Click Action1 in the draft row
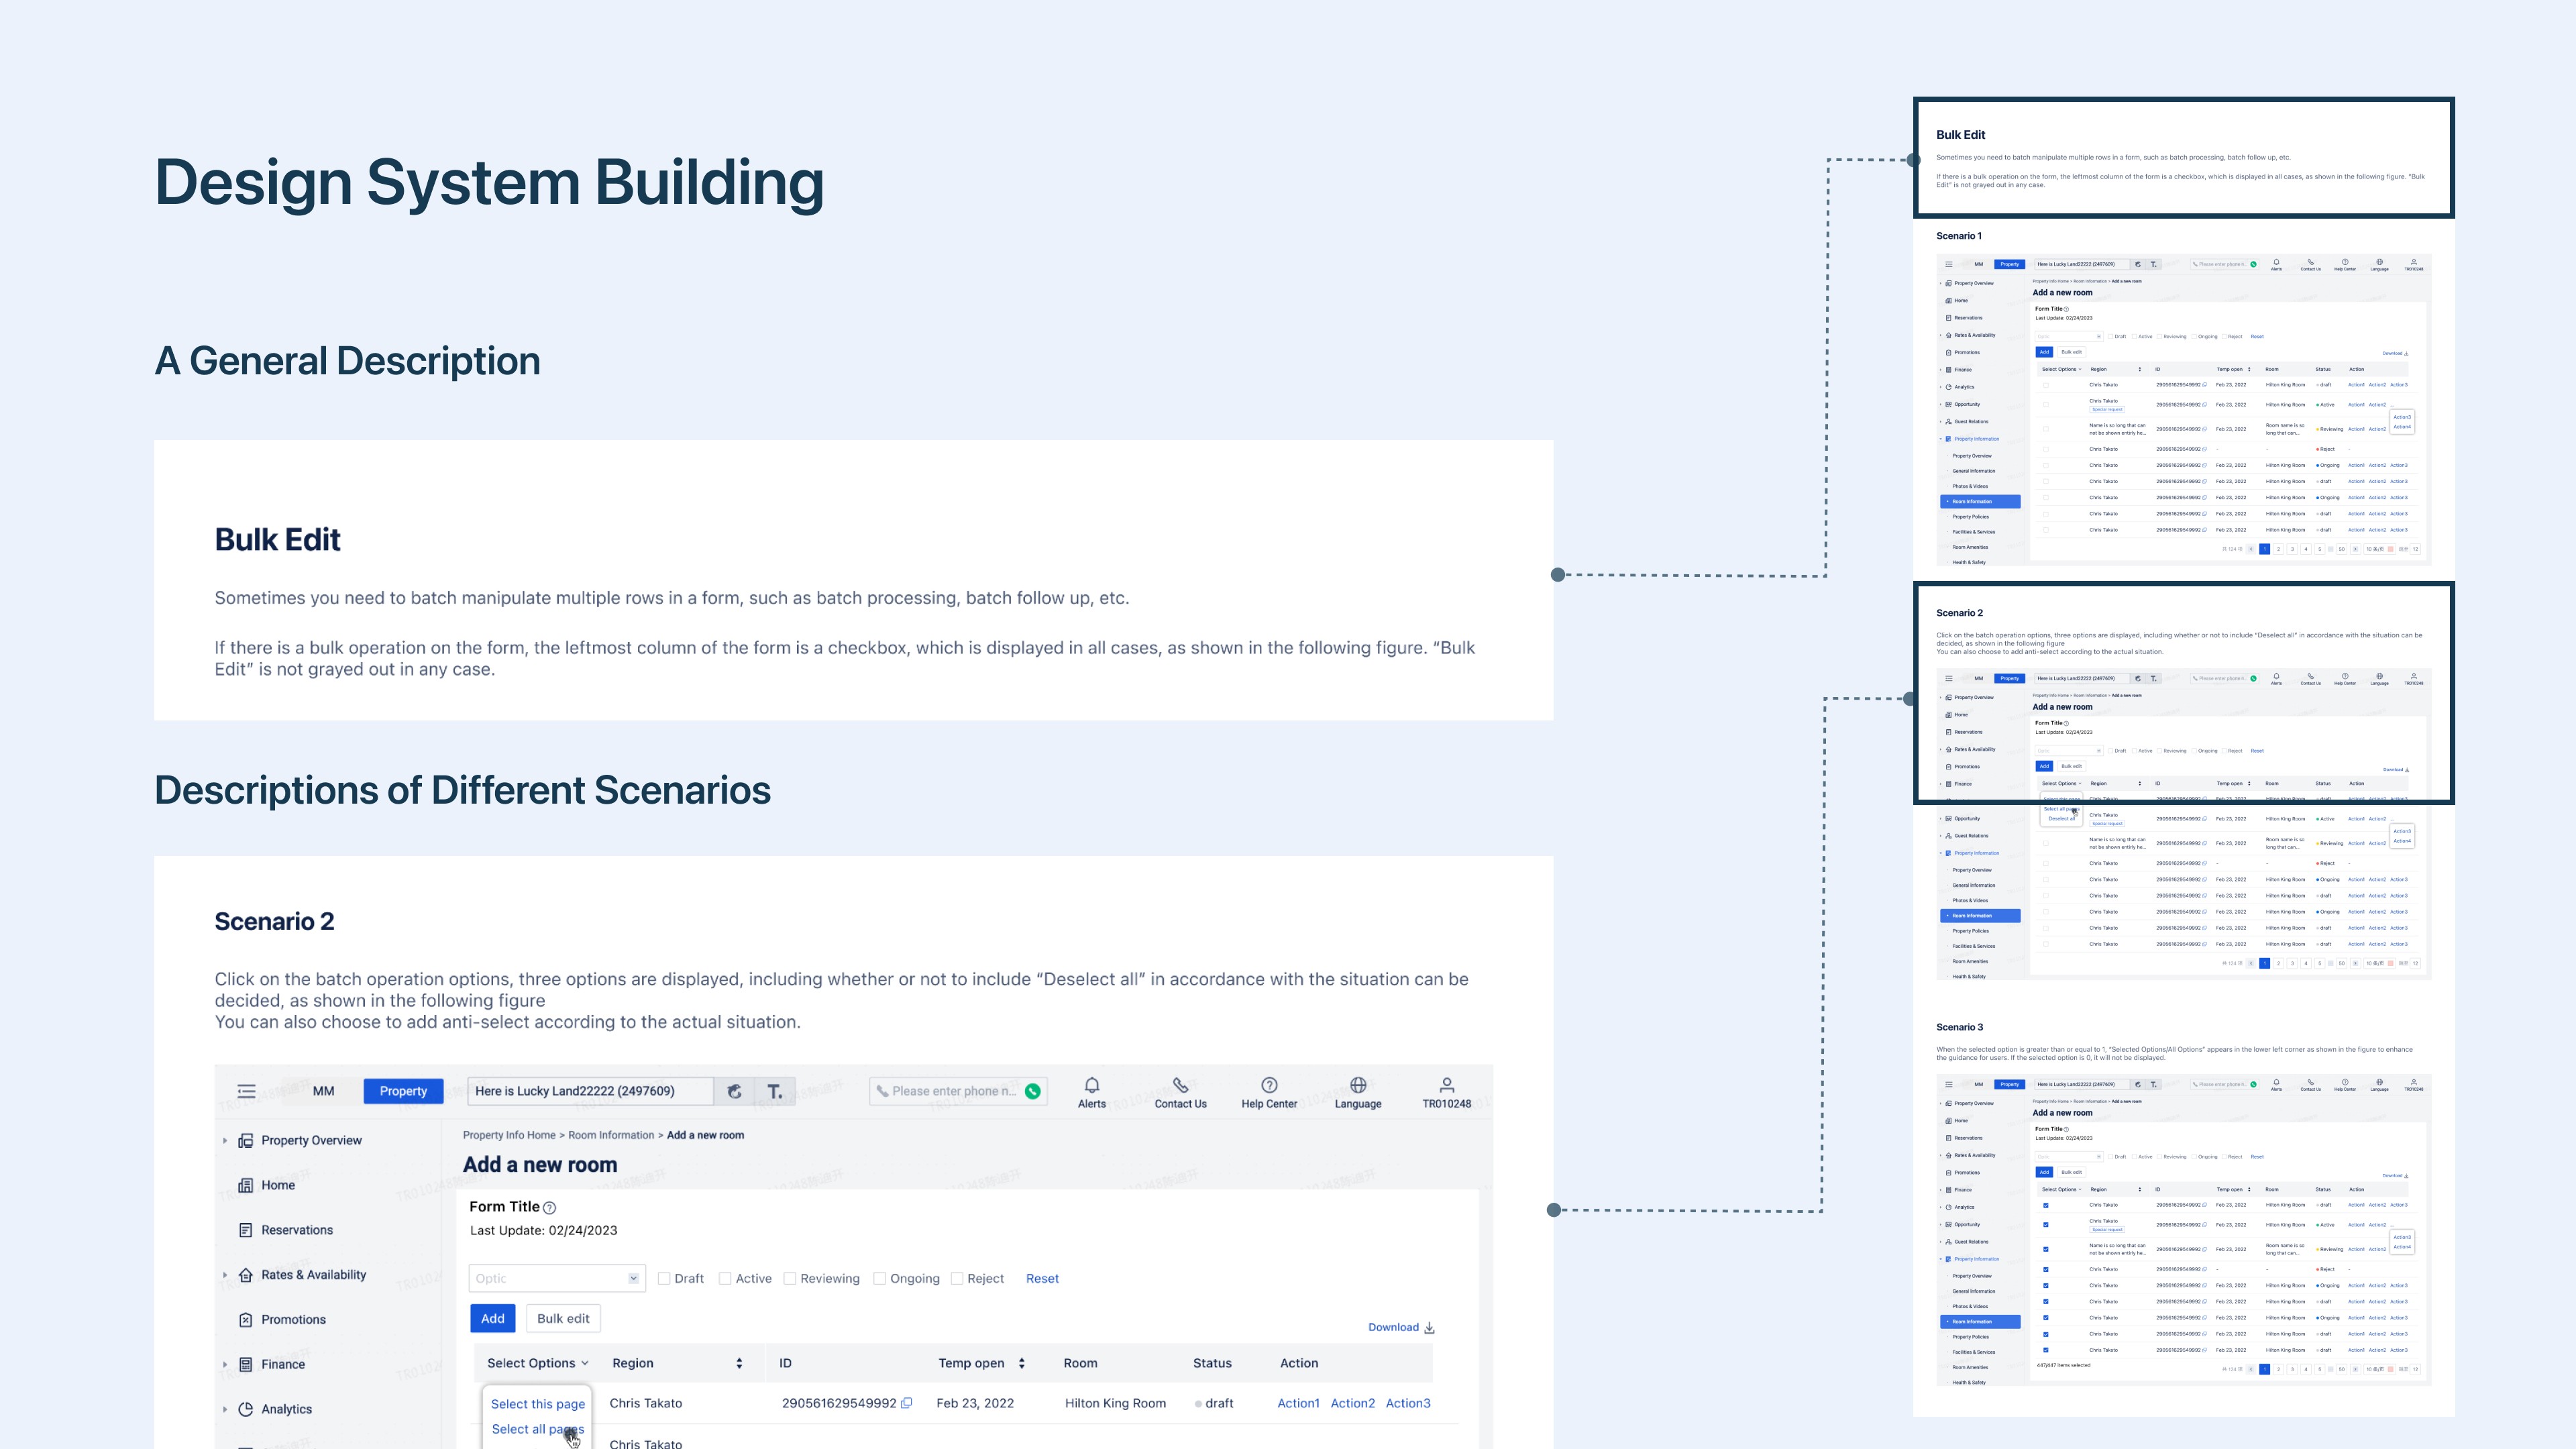The height and width of the screenshot is (1449, 2576). click(1298, 1403)
